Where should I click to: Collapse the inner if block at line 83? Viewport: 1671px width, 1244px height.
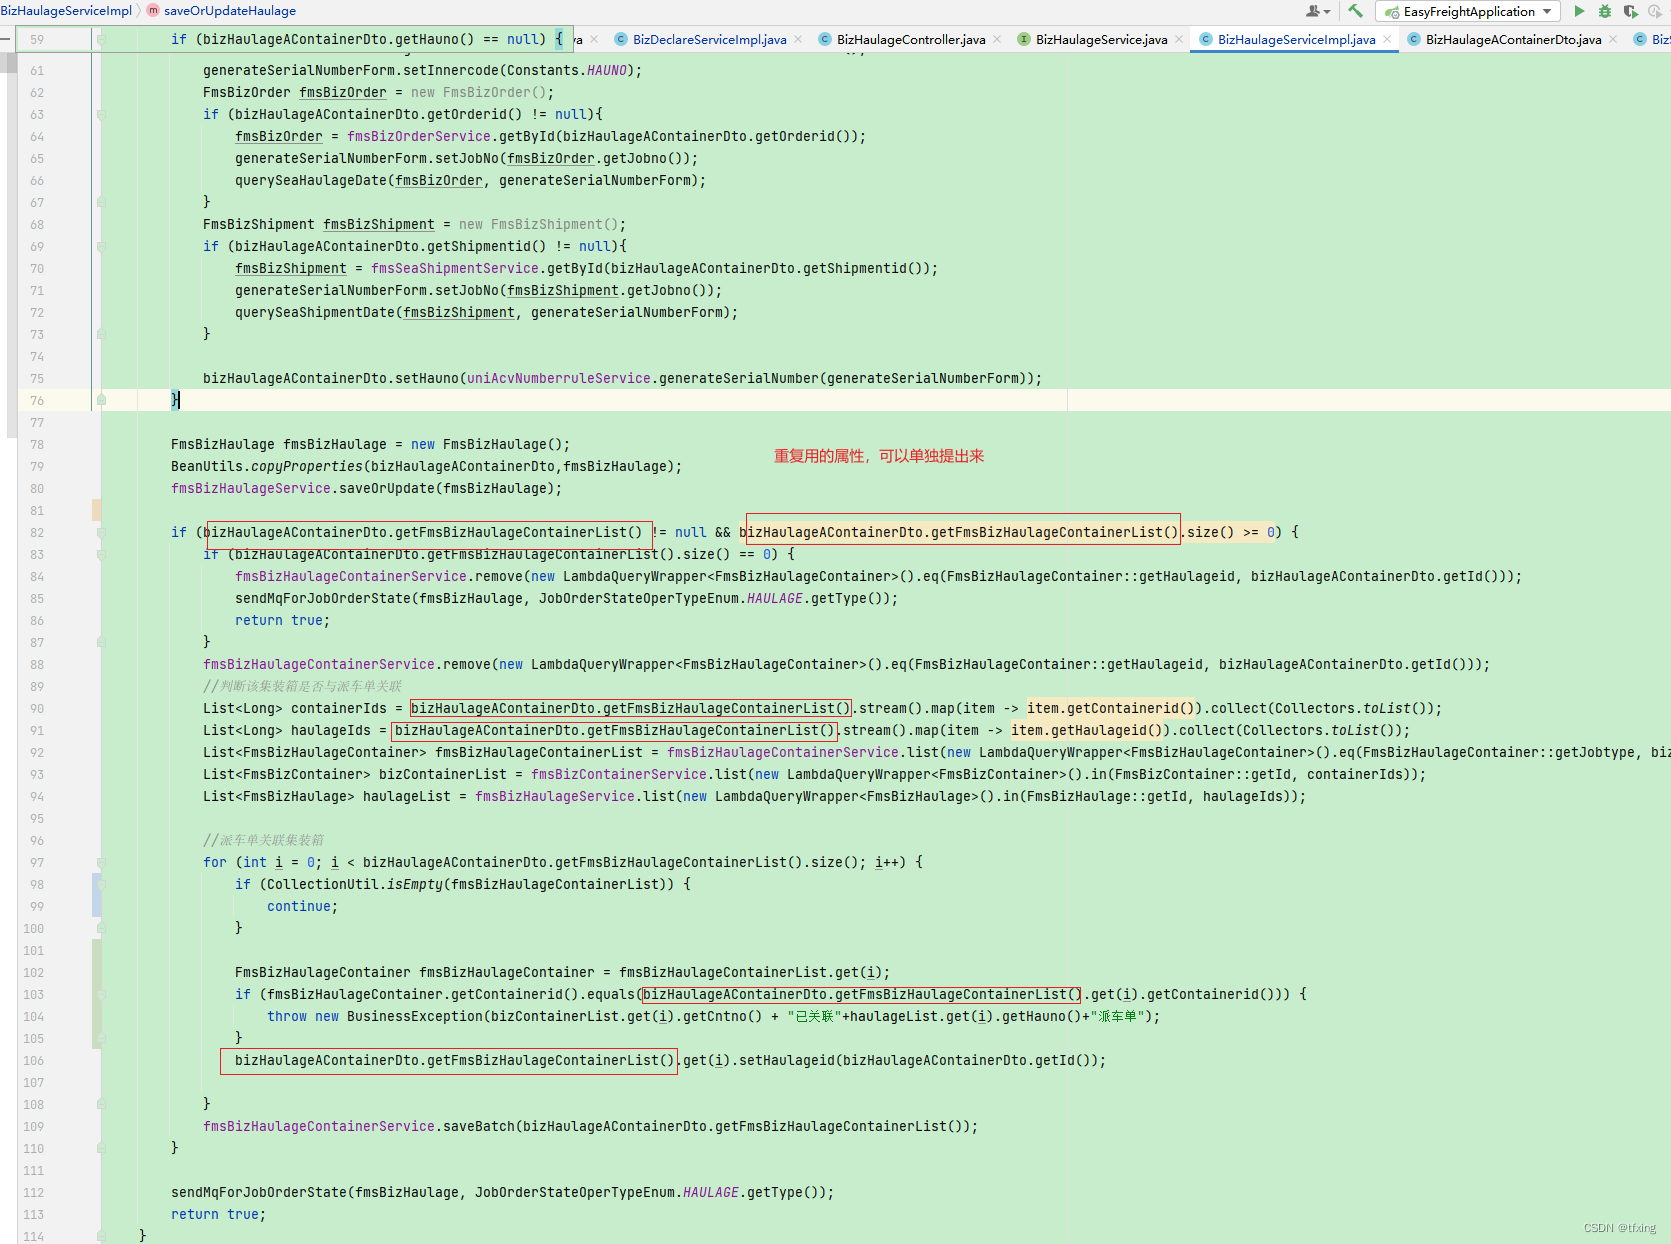point(101,554)
